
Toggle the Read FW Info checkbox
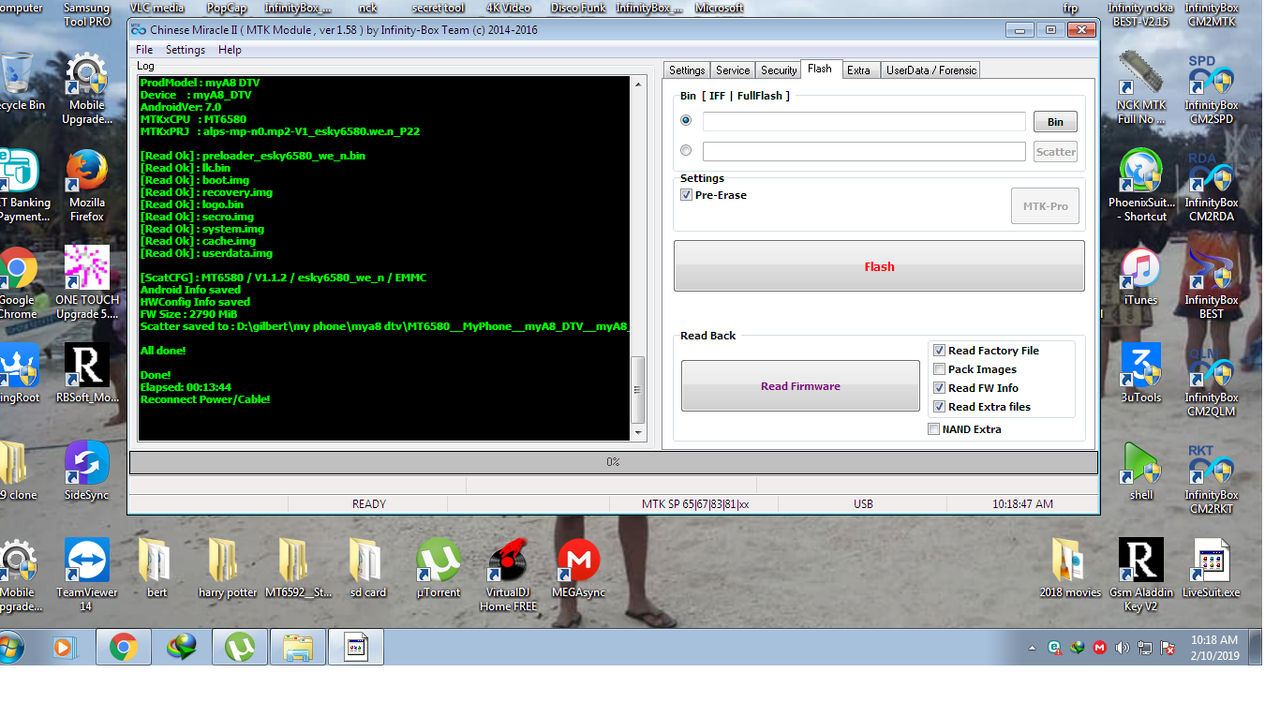[939, 388]
